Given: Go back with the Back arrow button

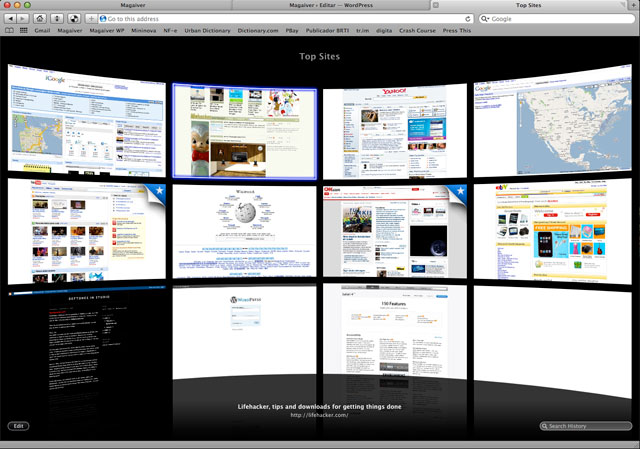Looking at the screenshot, I should (x=10, y=19).
